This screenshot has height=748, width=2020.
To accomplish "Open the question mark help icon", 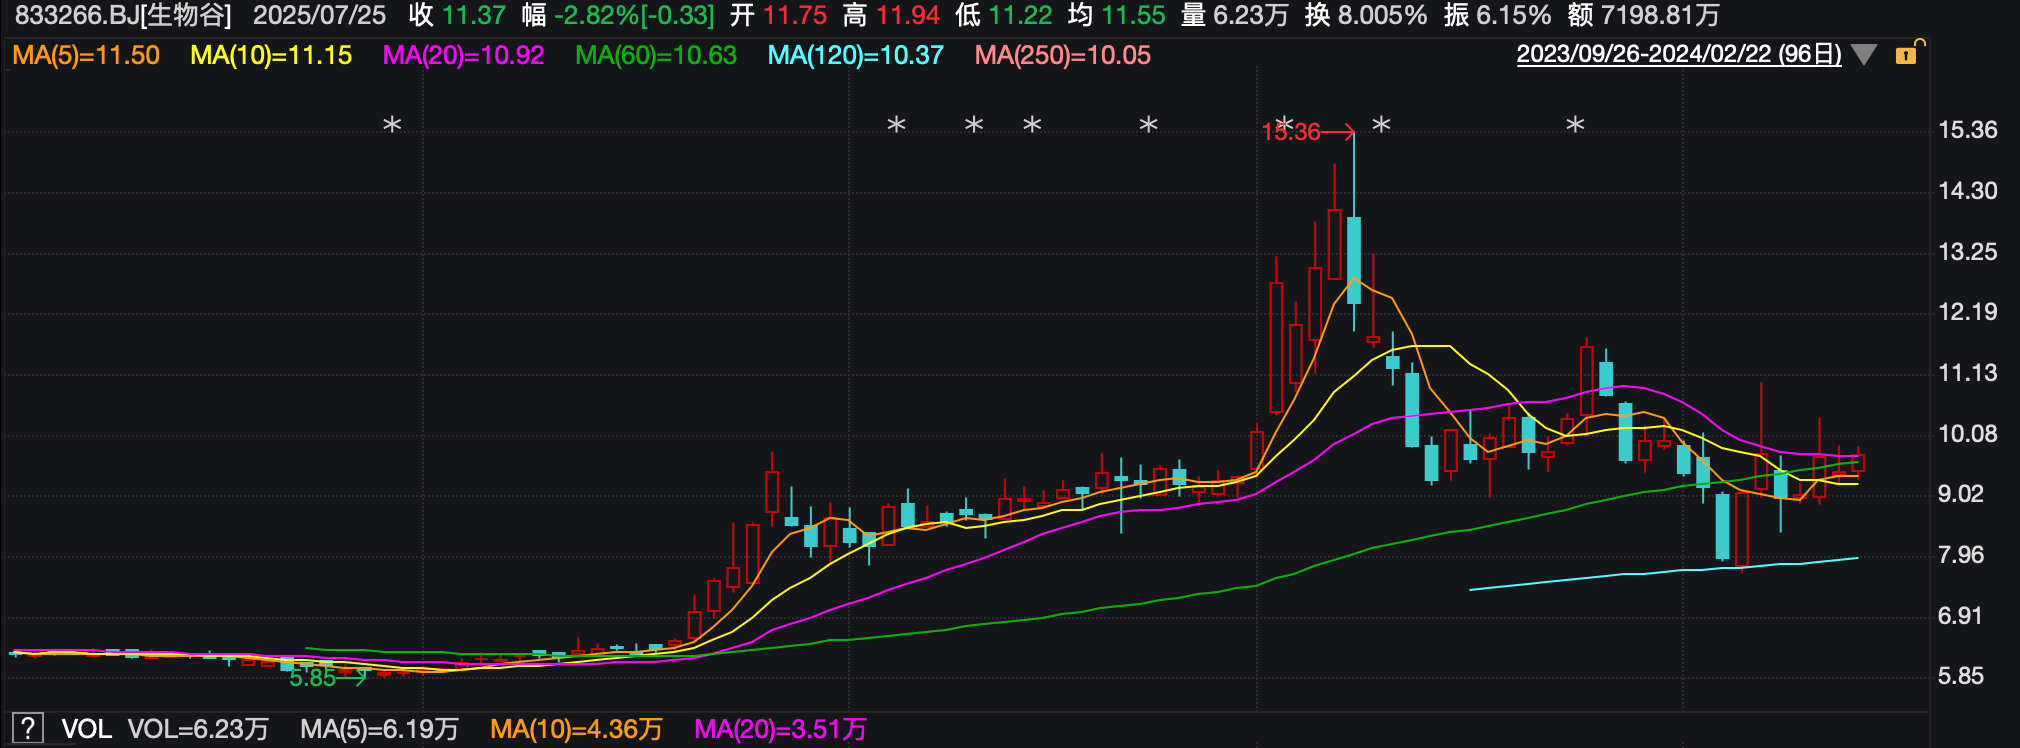I will click(28, 728).
